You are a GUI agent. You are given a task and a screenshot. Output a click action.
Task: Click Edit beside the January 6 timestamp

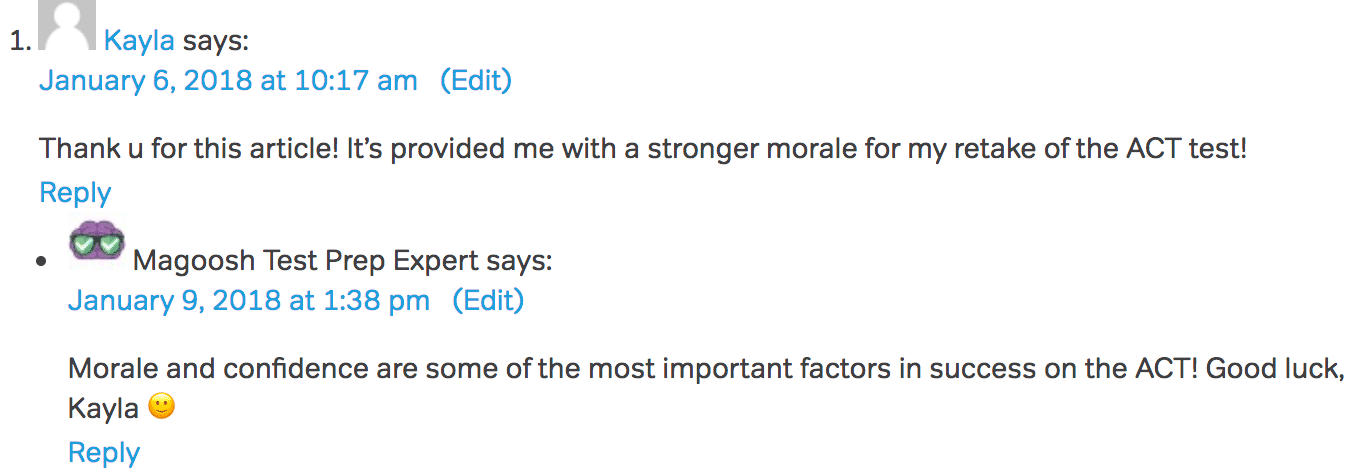476,80
